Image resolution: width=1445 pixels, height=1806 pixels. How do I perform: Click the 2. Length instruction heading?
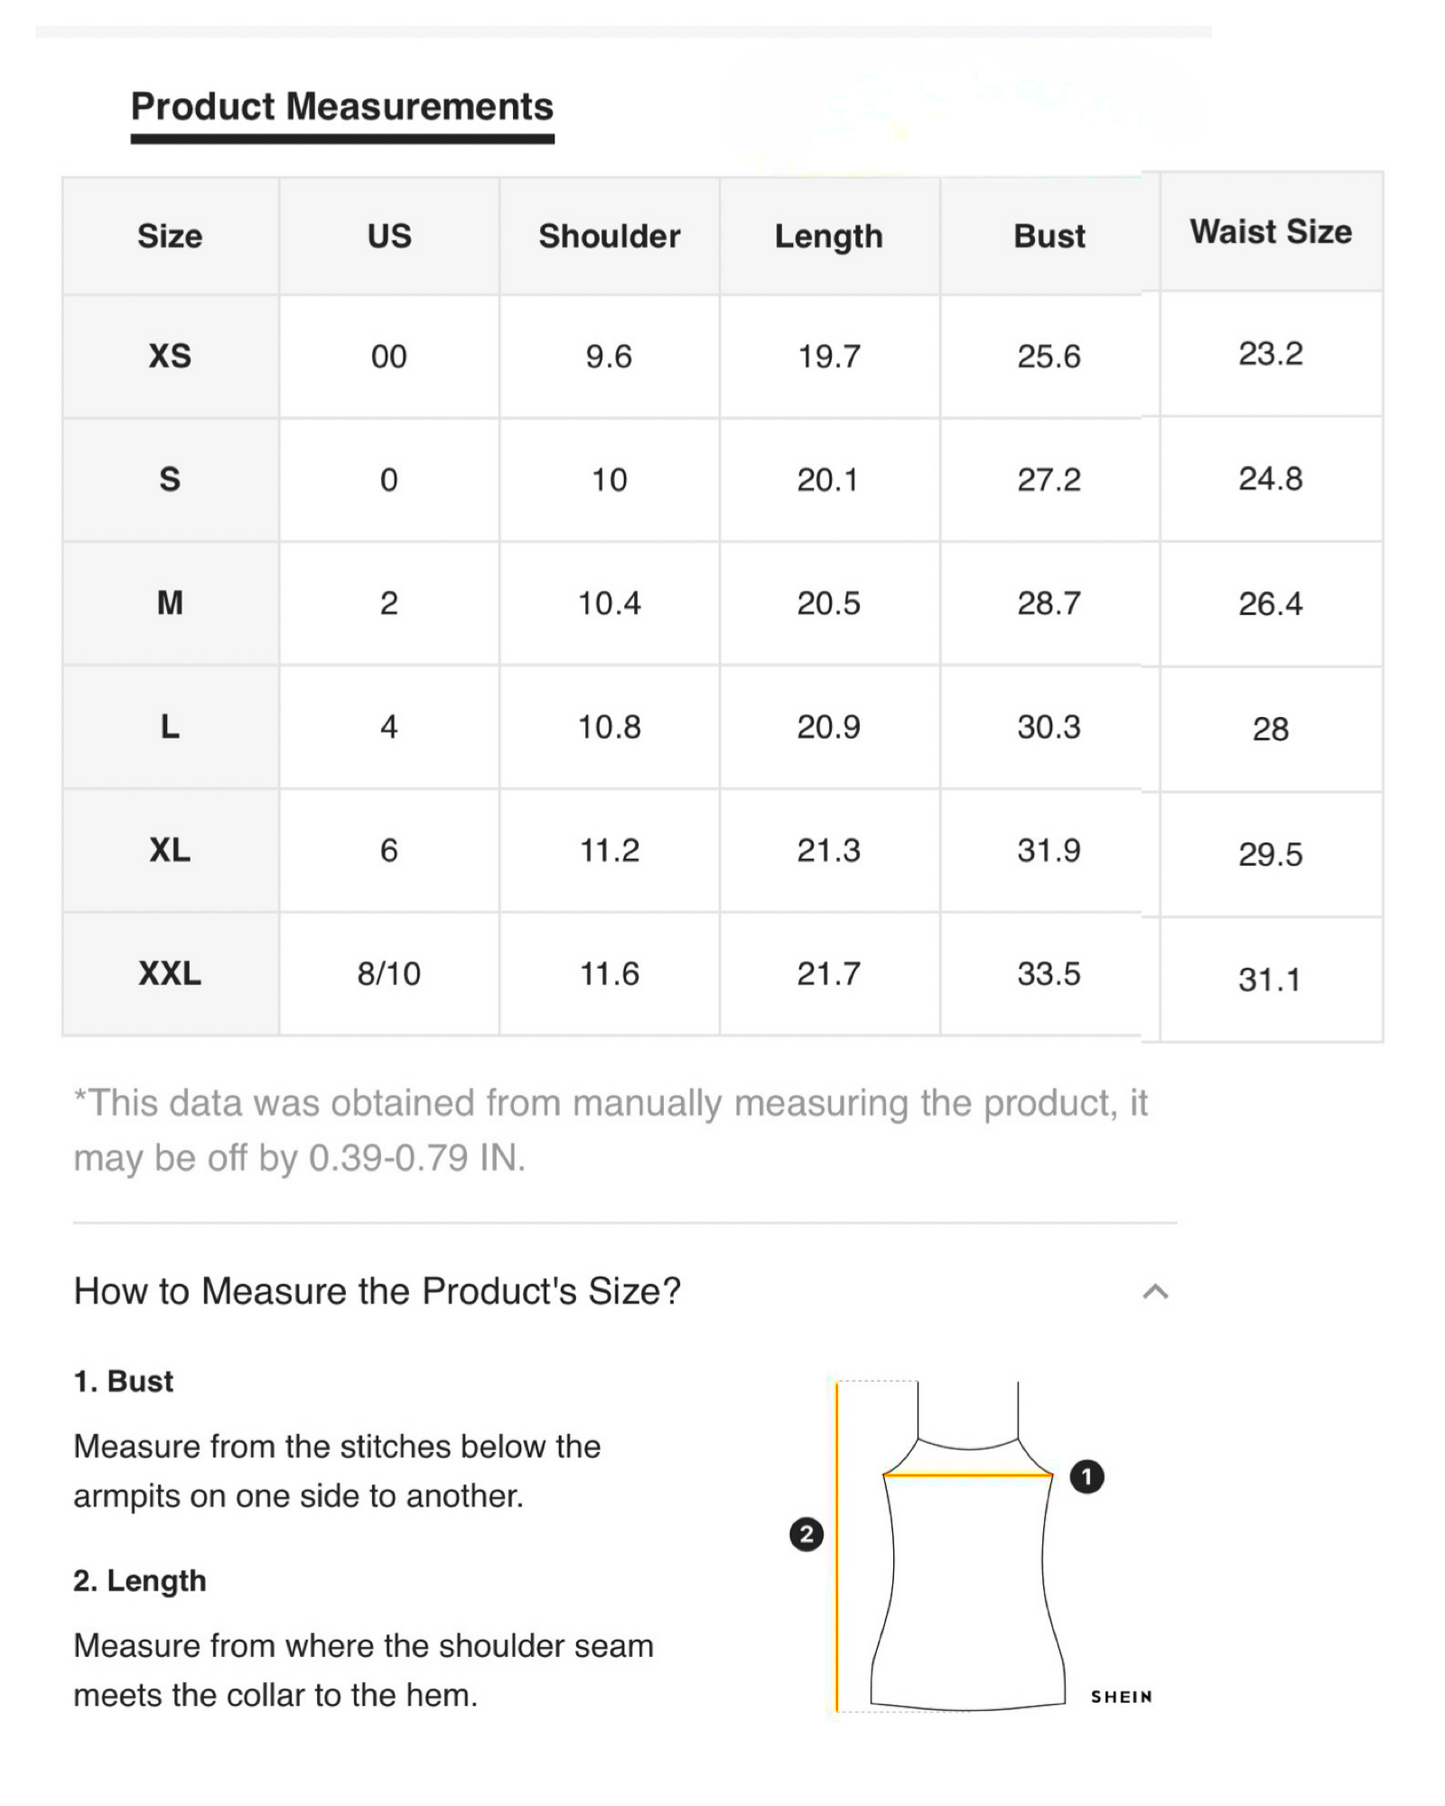140,1580
